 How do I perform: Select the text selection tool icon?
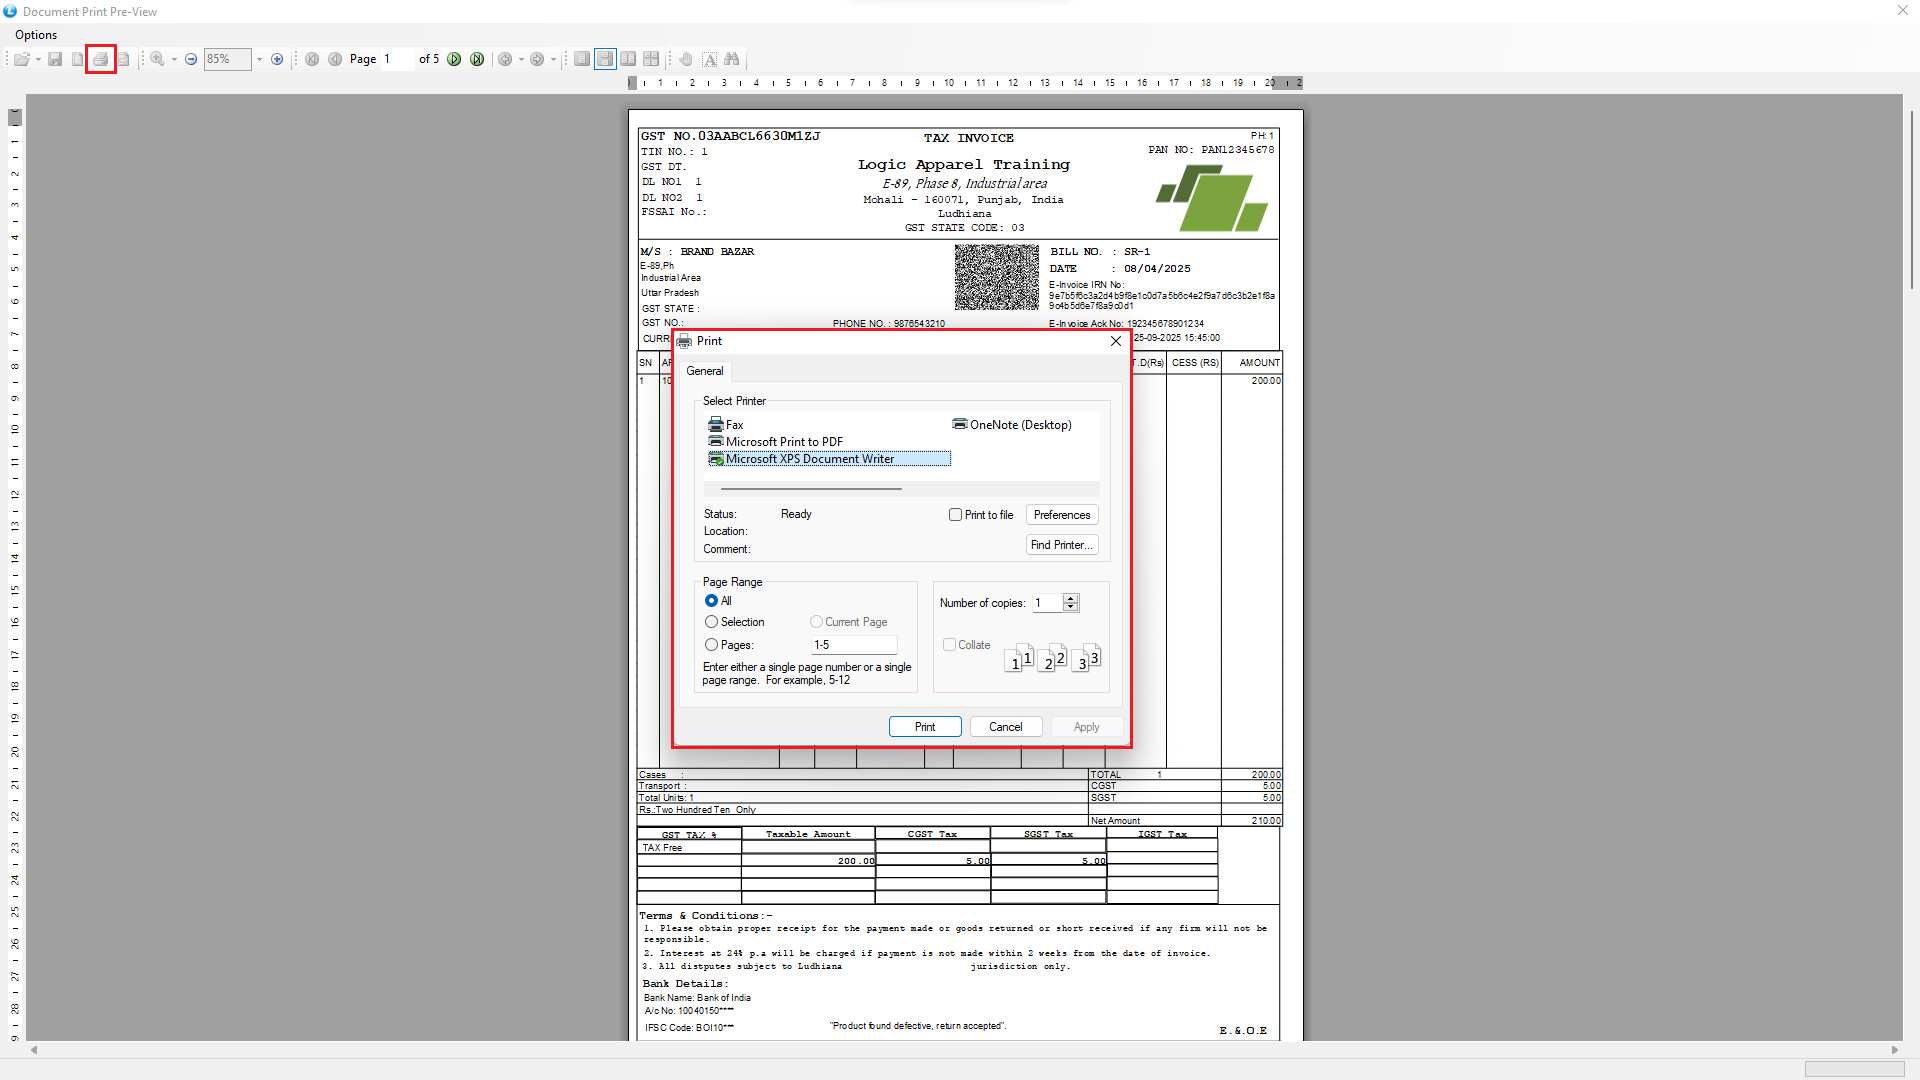tap(709, 60)
